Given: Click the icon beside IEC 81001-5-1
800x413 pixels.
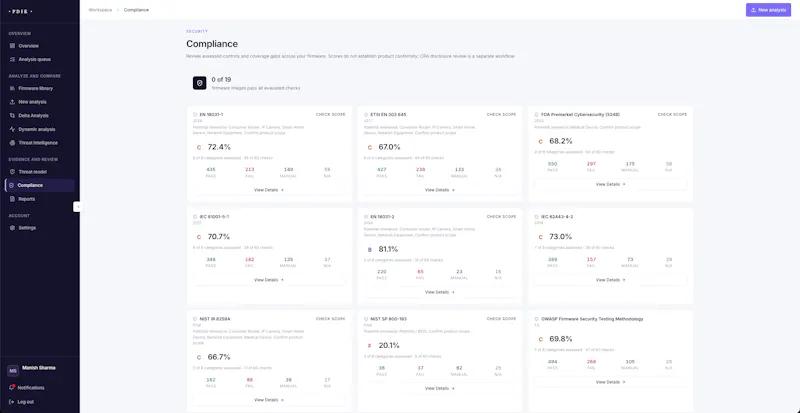Looking at the screenshot, I should tap(195, 216).
